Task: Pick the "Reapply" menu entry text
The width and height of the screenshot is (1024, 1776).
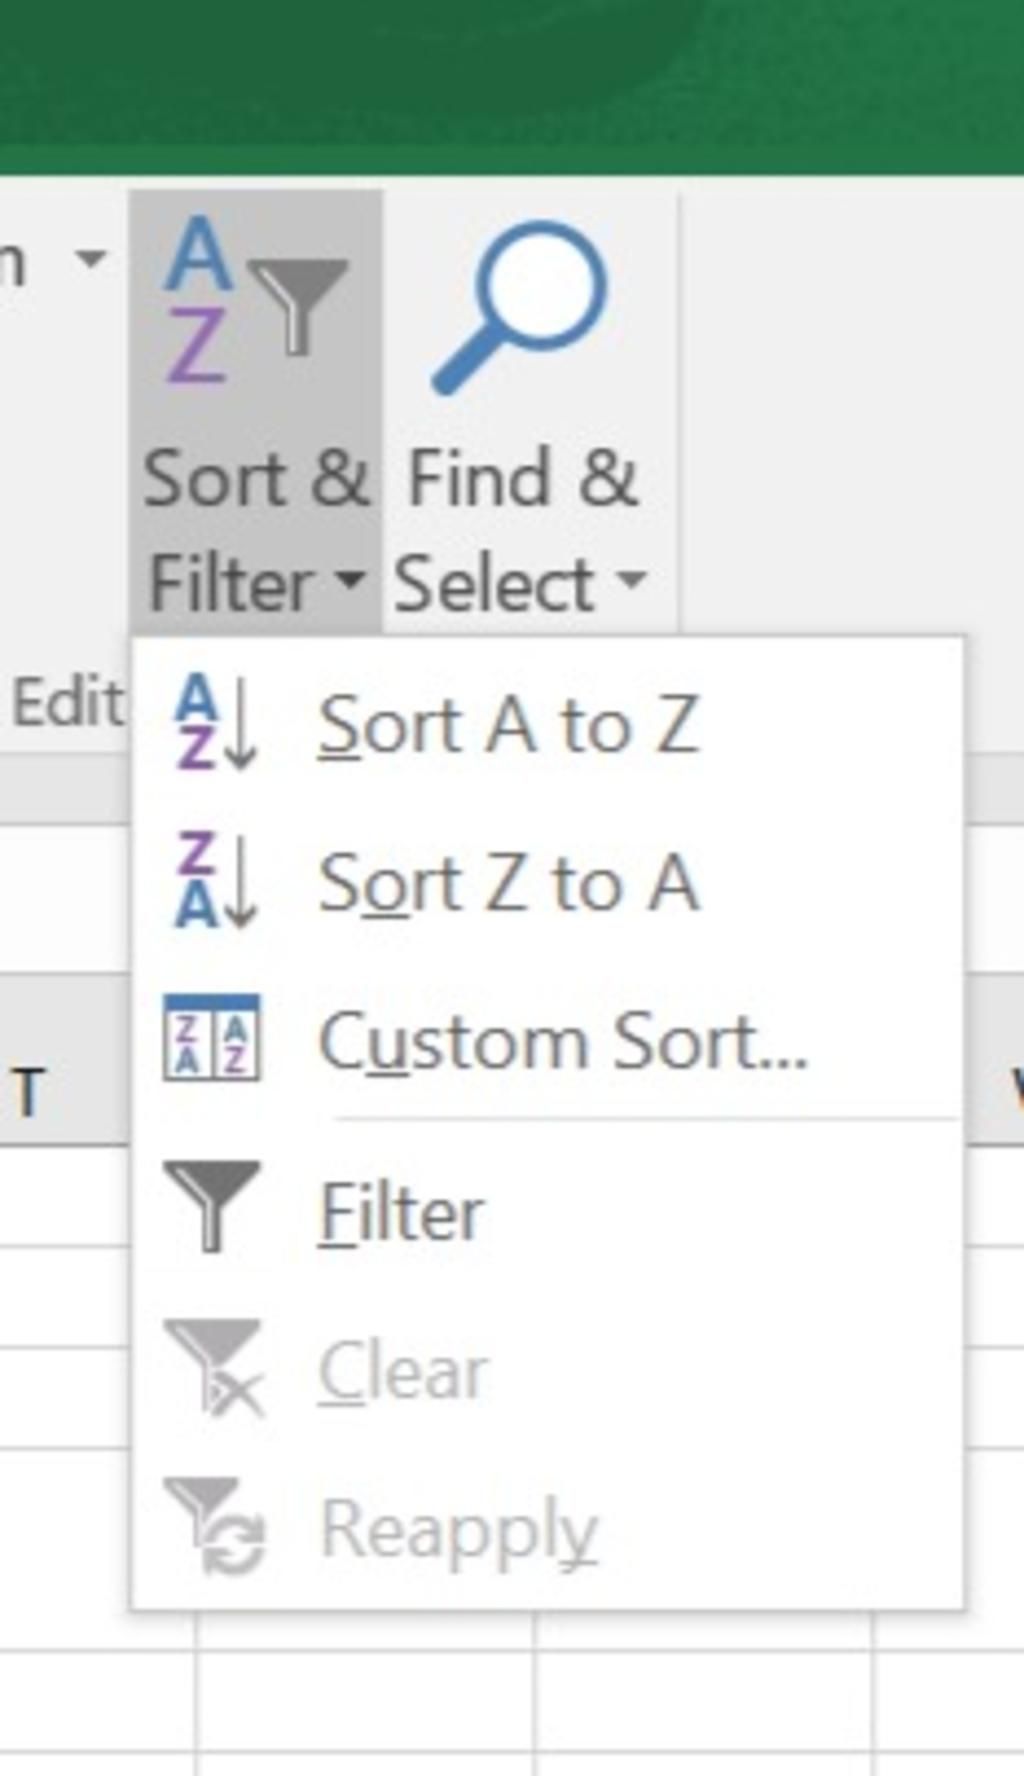Action: pos(458,1530)
